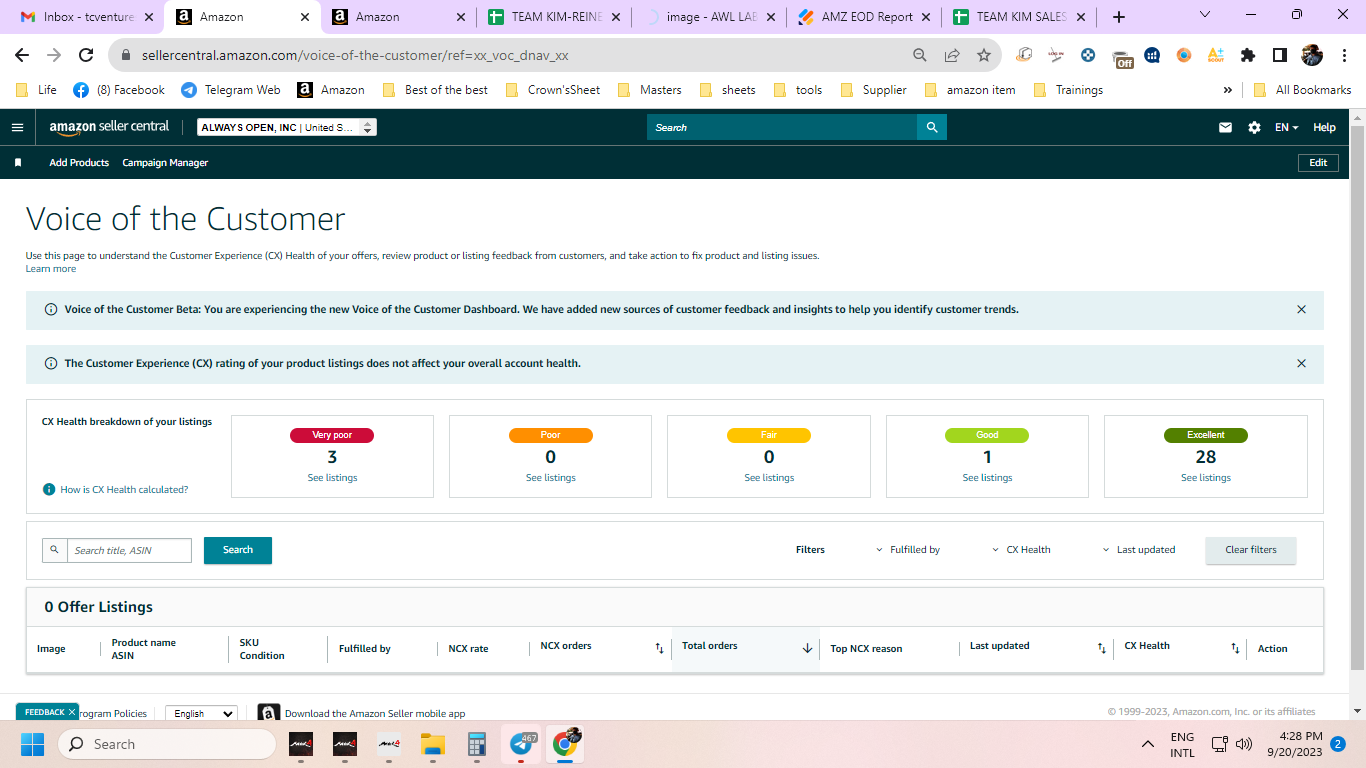This screenshot has width=1366, height=768.
Task: Open the EN language dropdown
Action: (1286, 128)
